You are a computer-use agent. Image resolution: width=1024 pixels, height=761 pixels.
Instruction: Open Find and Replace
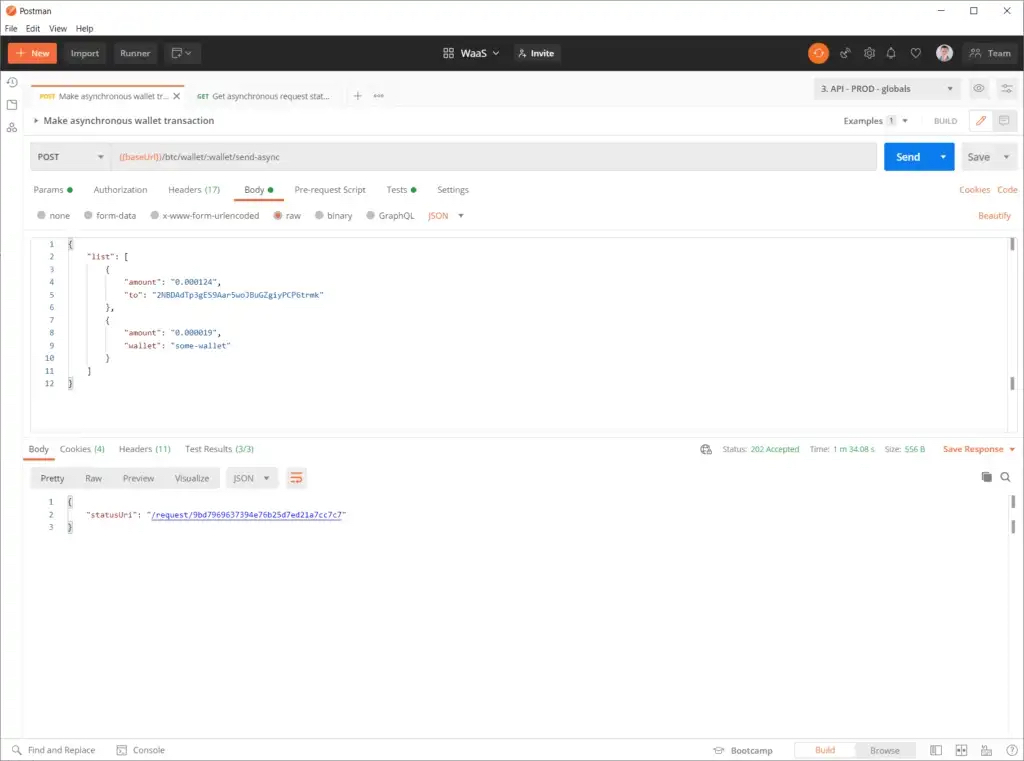point(54,750)
